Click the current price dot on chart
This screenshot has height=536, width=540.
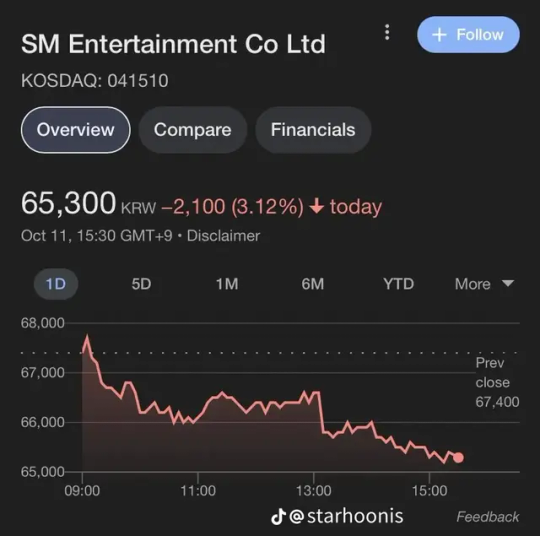pos(458,457)
